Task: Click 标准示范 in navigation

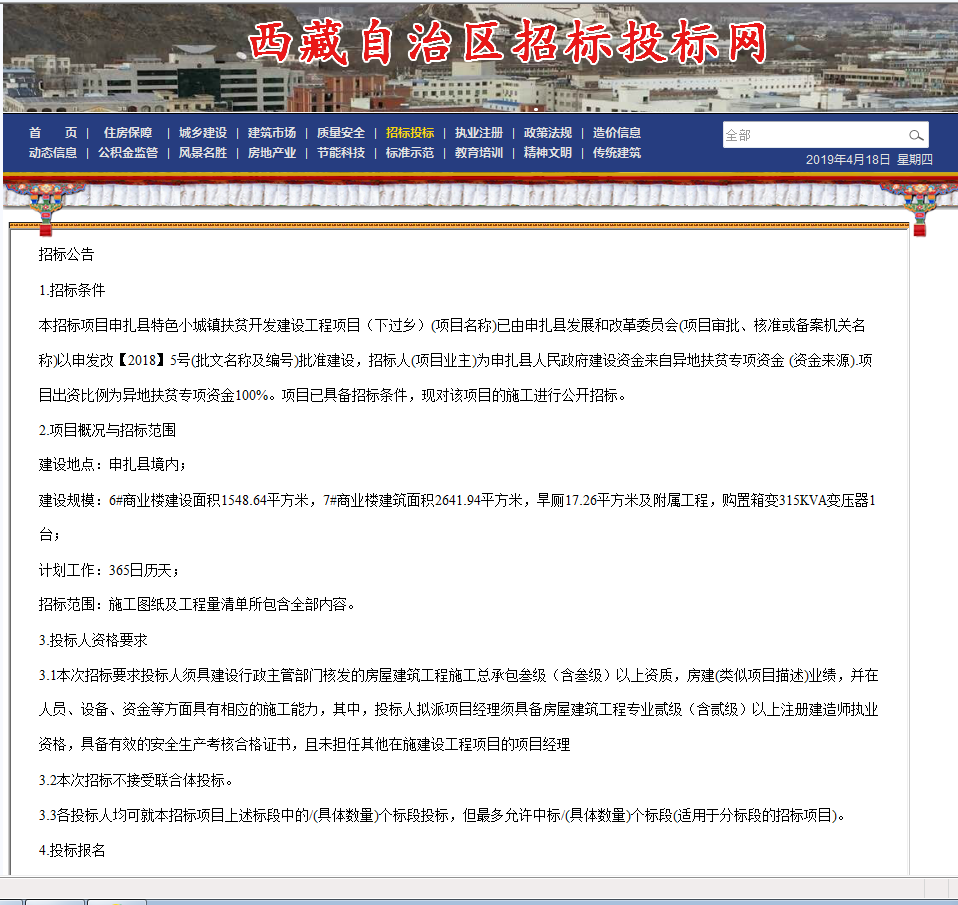Action: pyautogui.click(x=410, y=153)
